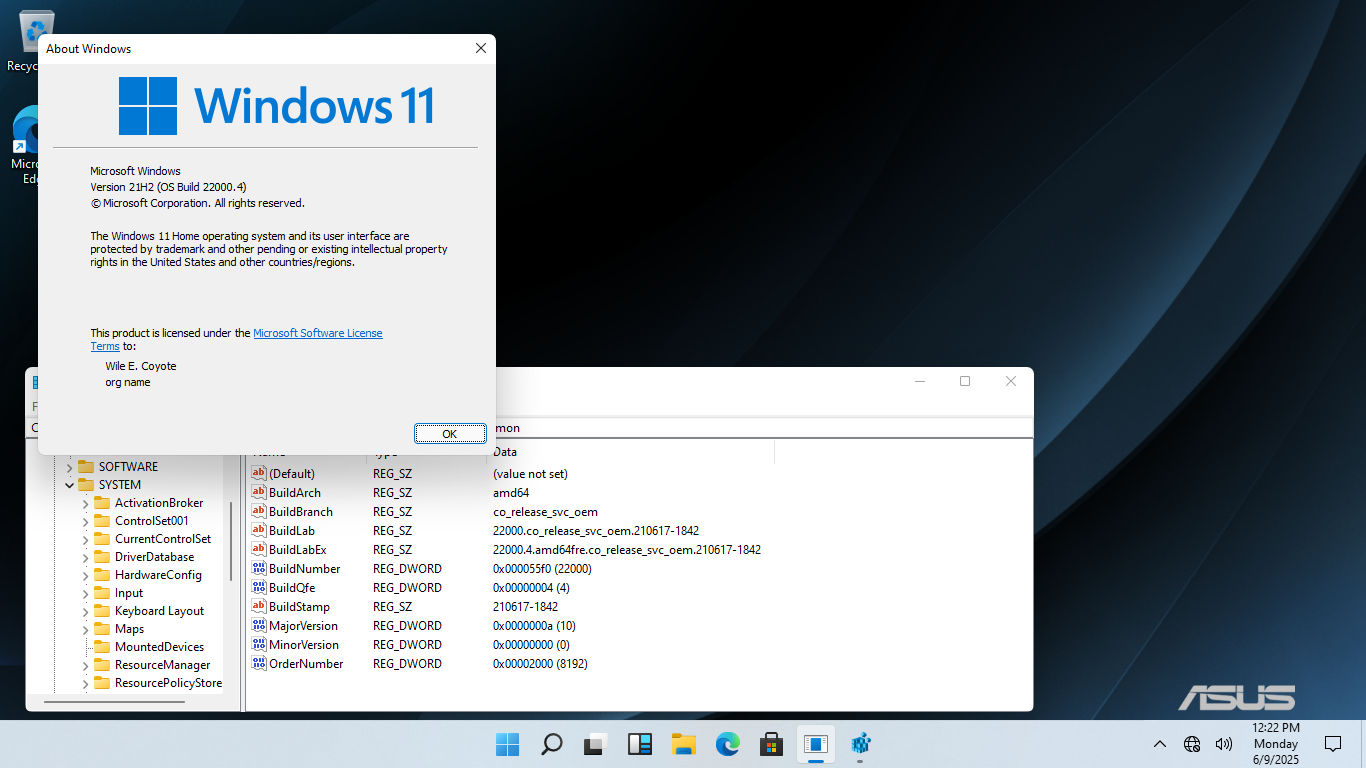Viewport: 1366px width, 768px height.
Task: Show hidden system tray icons chevron
Action: pyautogui.click(x=1160, y=744)
